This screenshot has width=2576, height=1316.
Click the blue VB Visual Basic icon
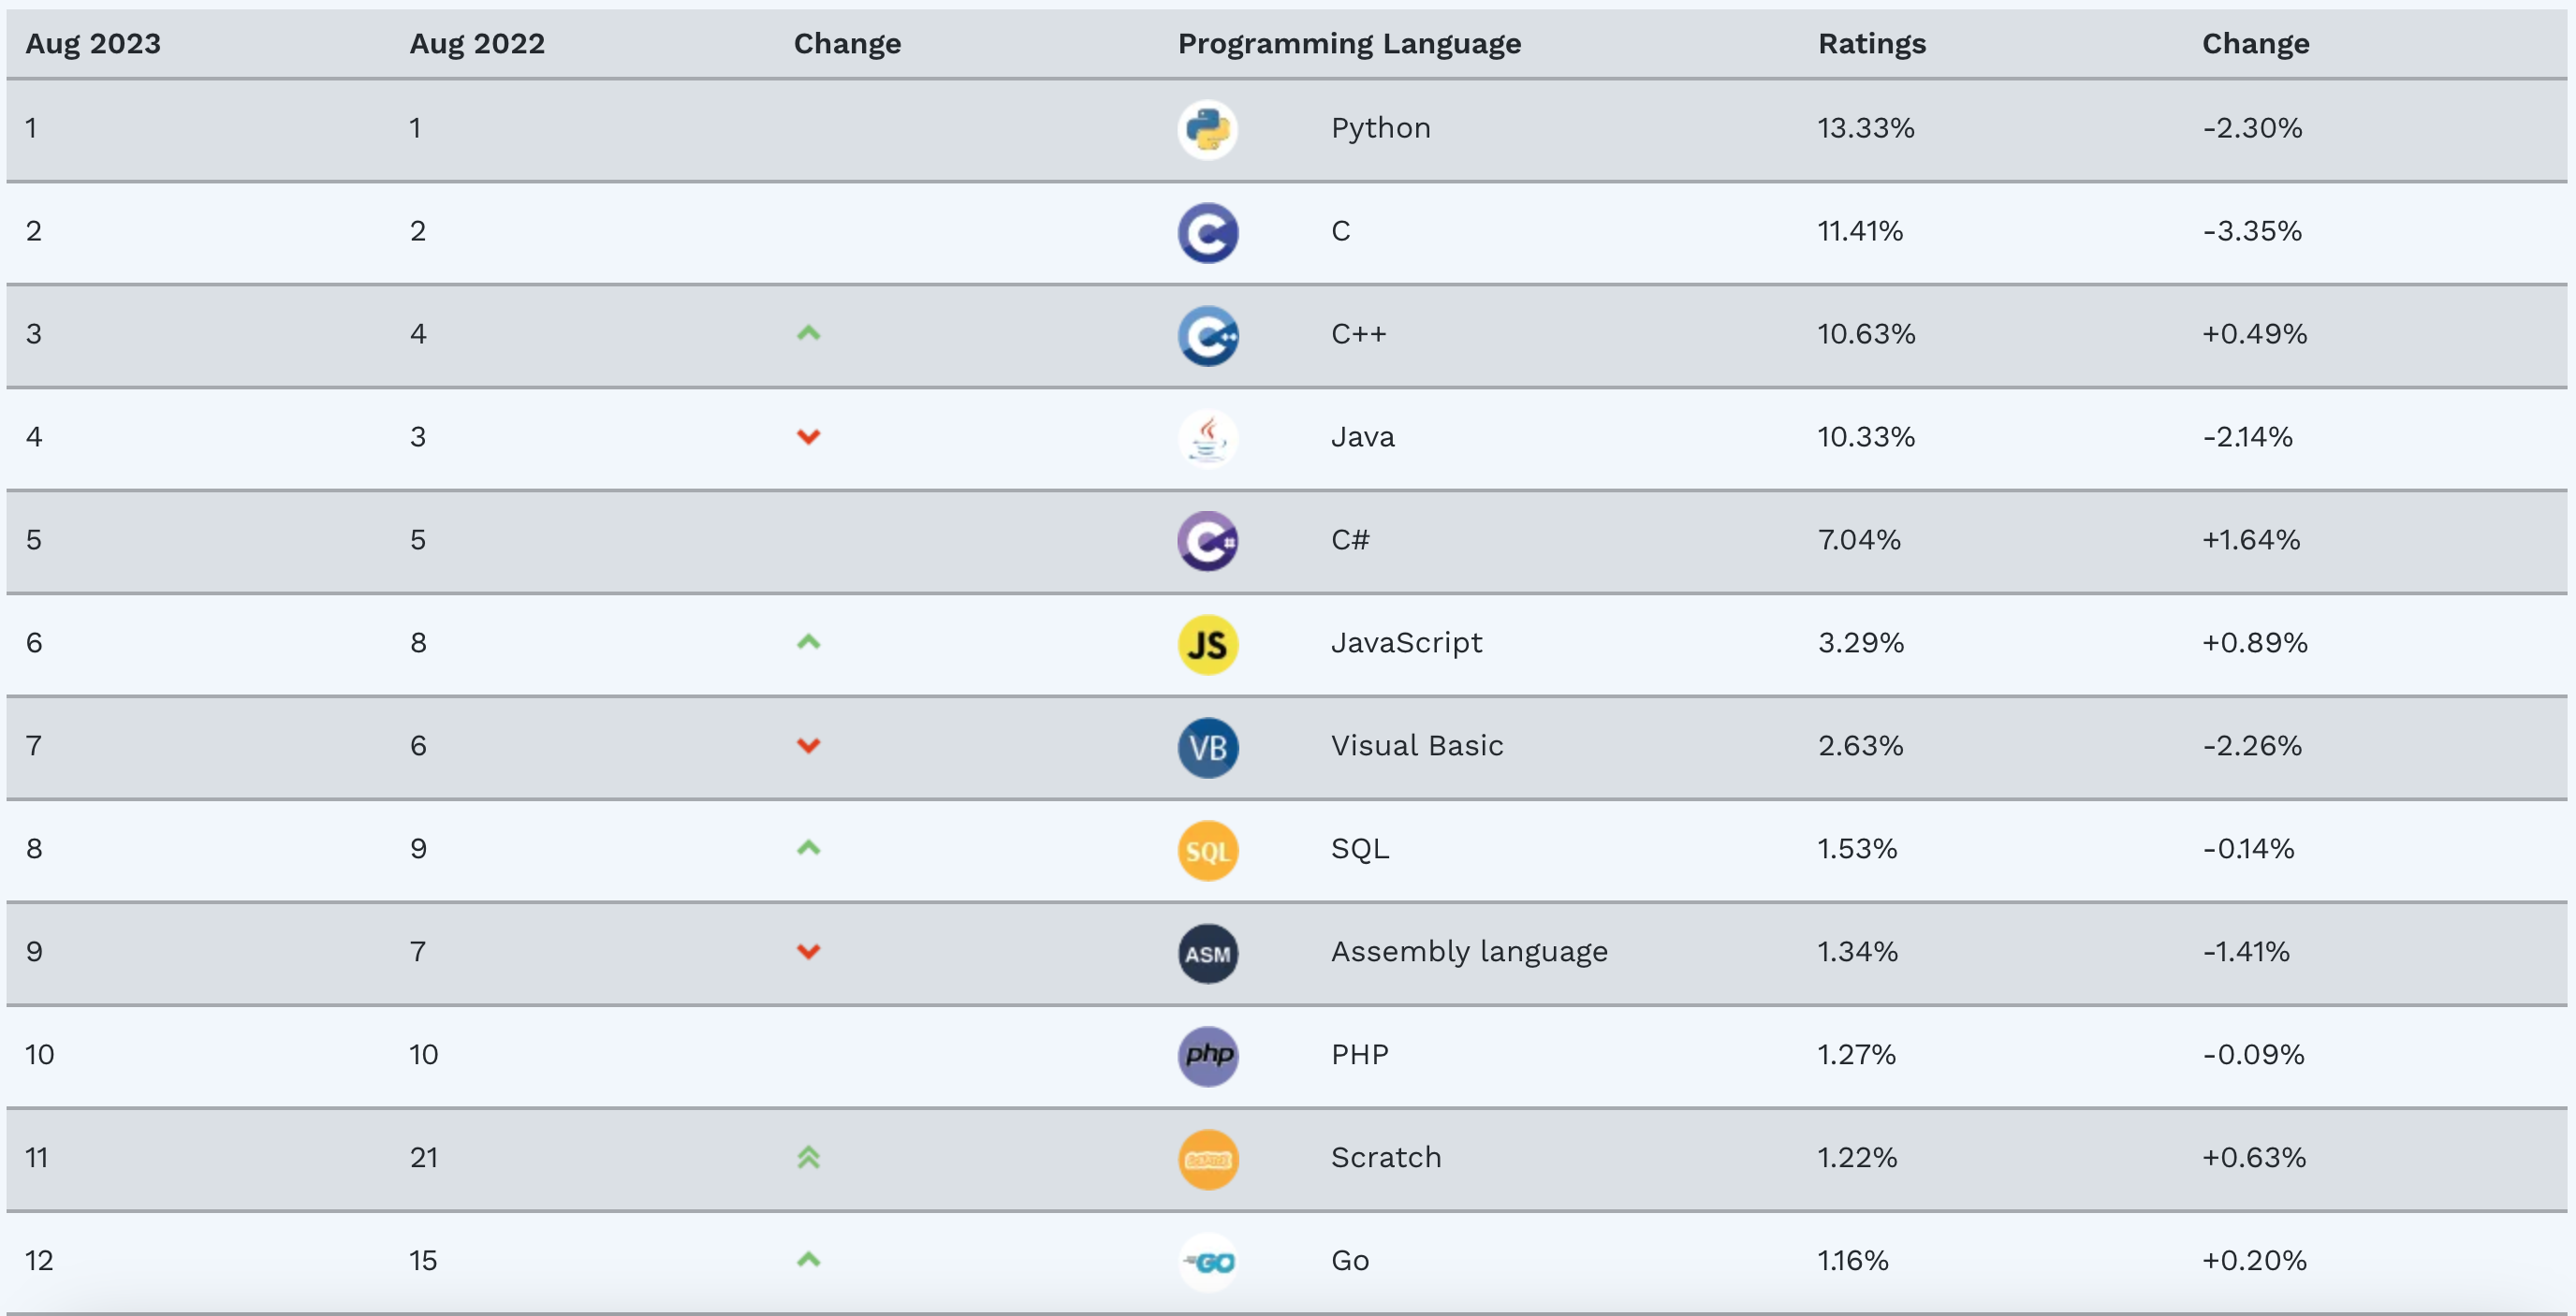click(x=1207, y=748)
